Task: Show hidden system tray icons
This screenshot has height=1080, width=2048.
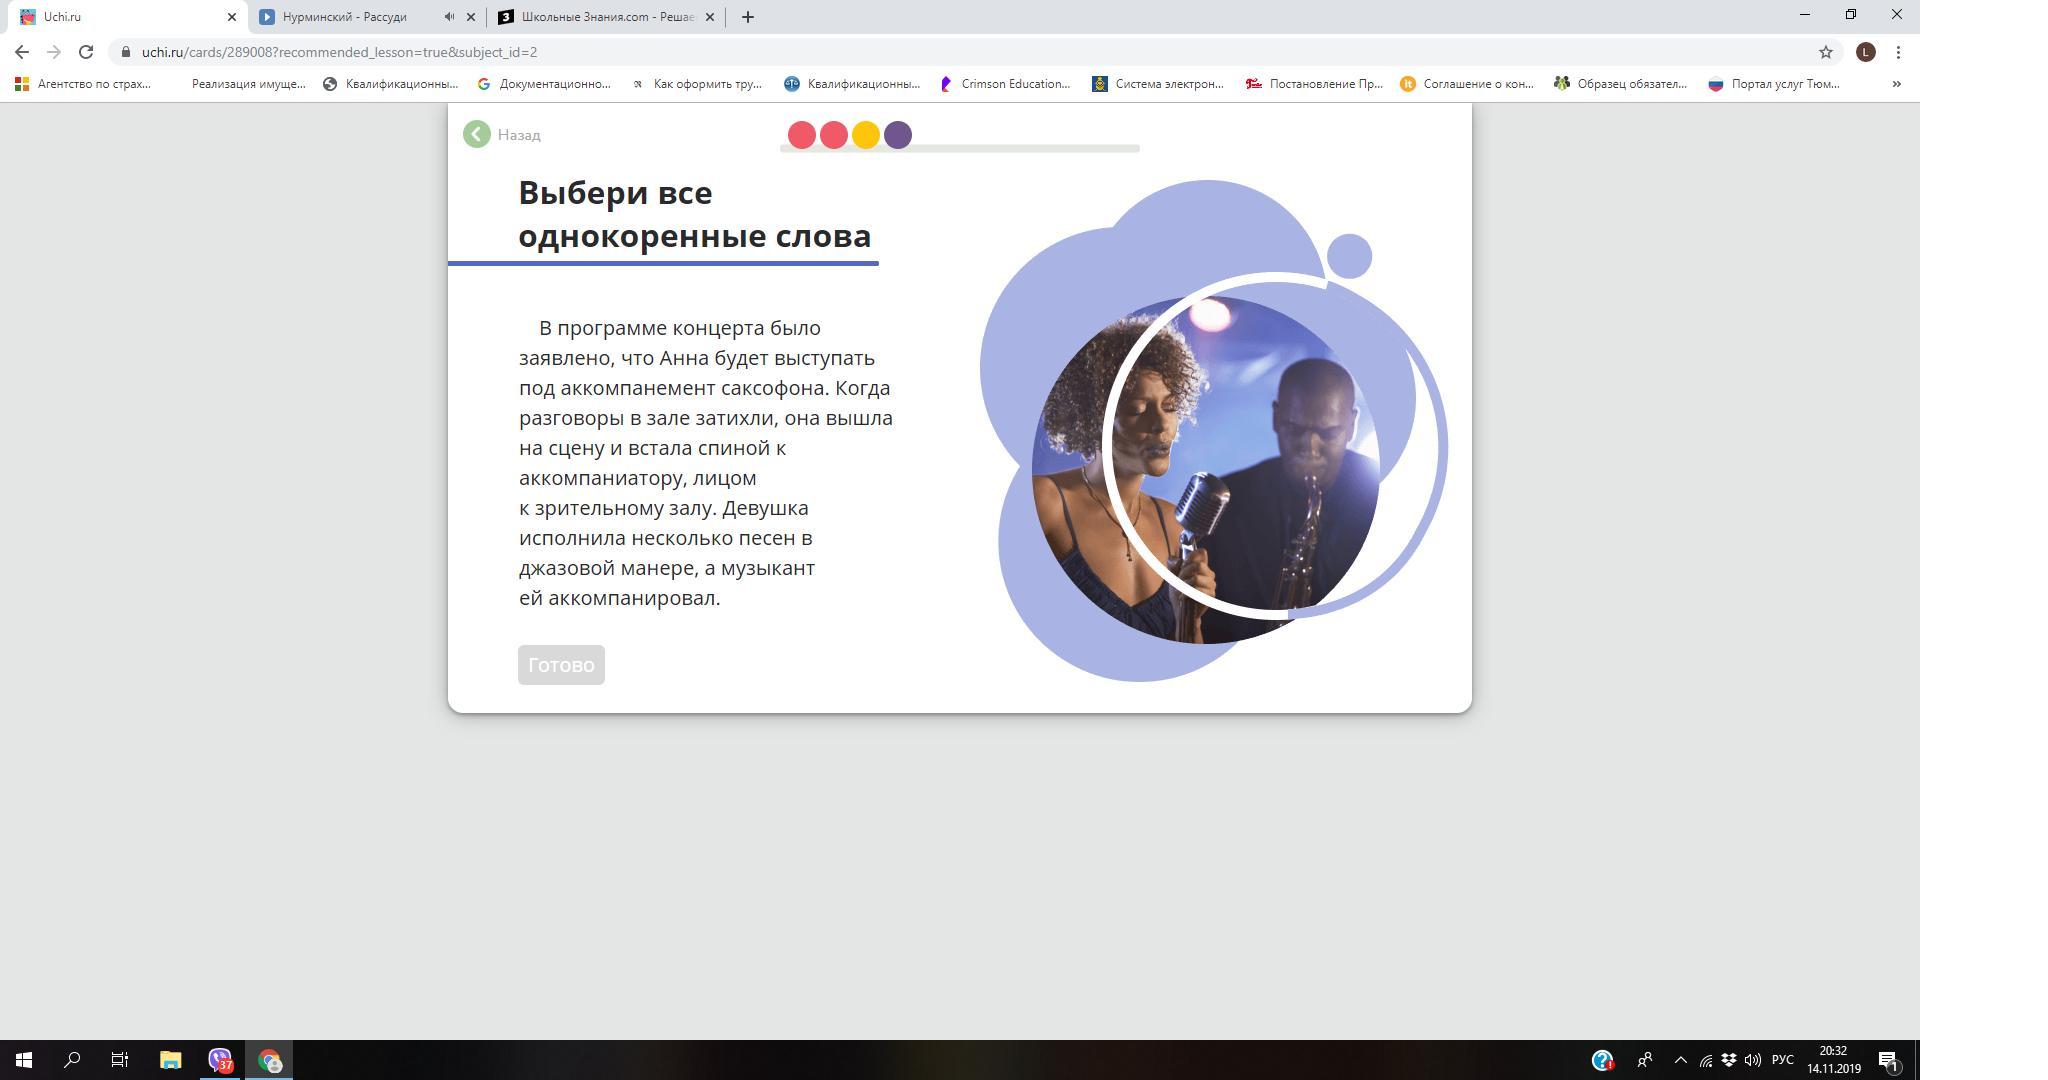Action: click(x=1680, y=1060)
